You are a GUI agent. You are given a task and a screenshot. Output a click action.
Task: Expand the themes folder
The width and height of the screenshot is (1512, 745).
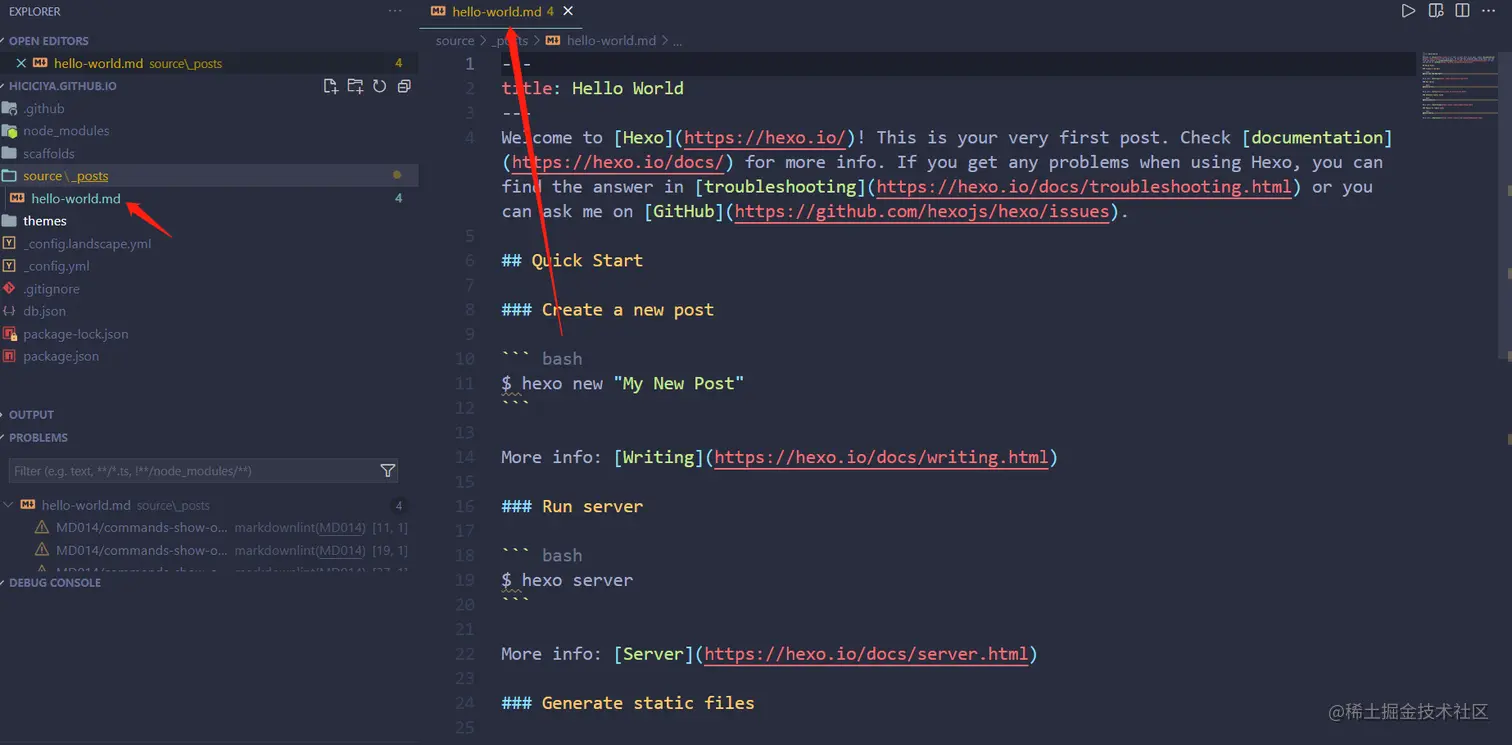[x=45, y=221]
